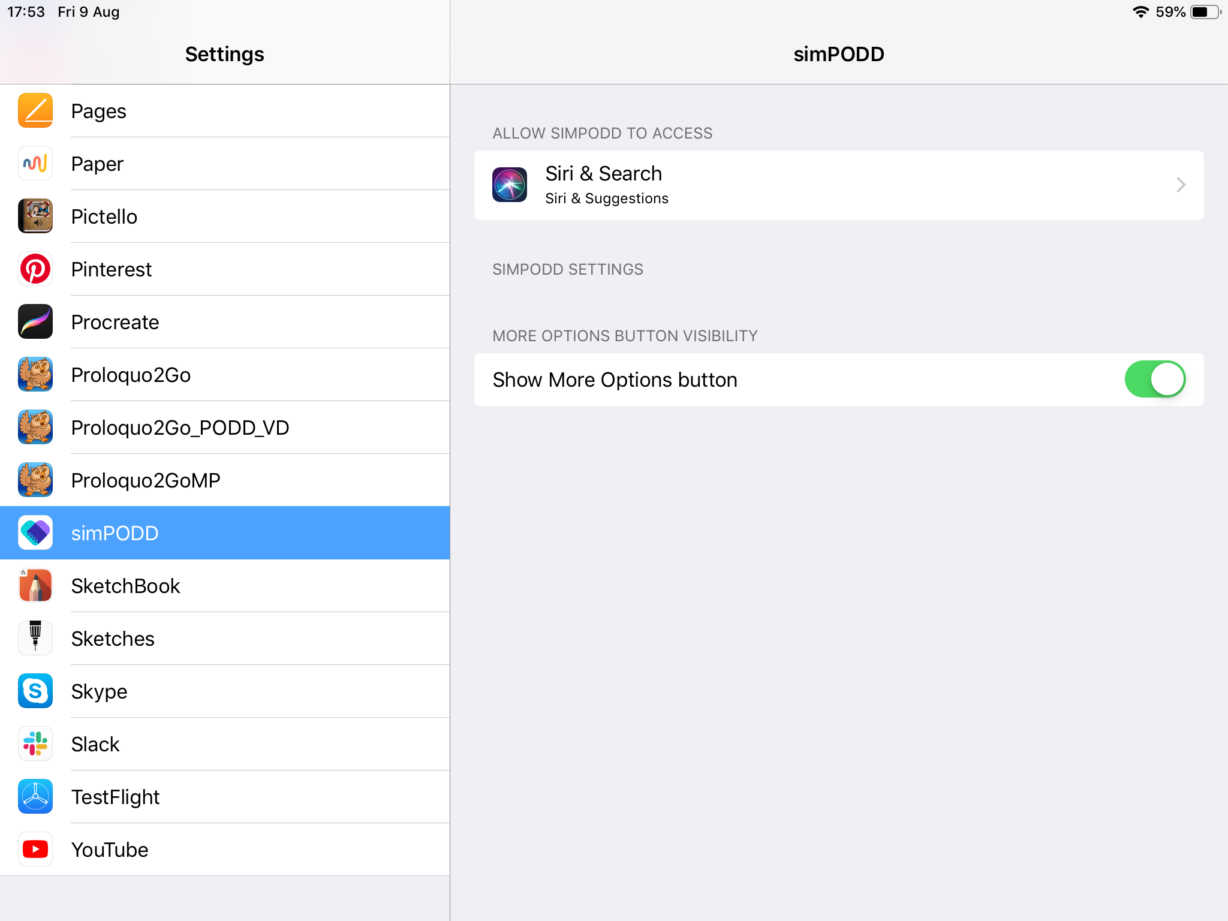Open the Procreate app icon in sidebar
The width and height of the screenshot is (1228, 921).
coord(35,322)
